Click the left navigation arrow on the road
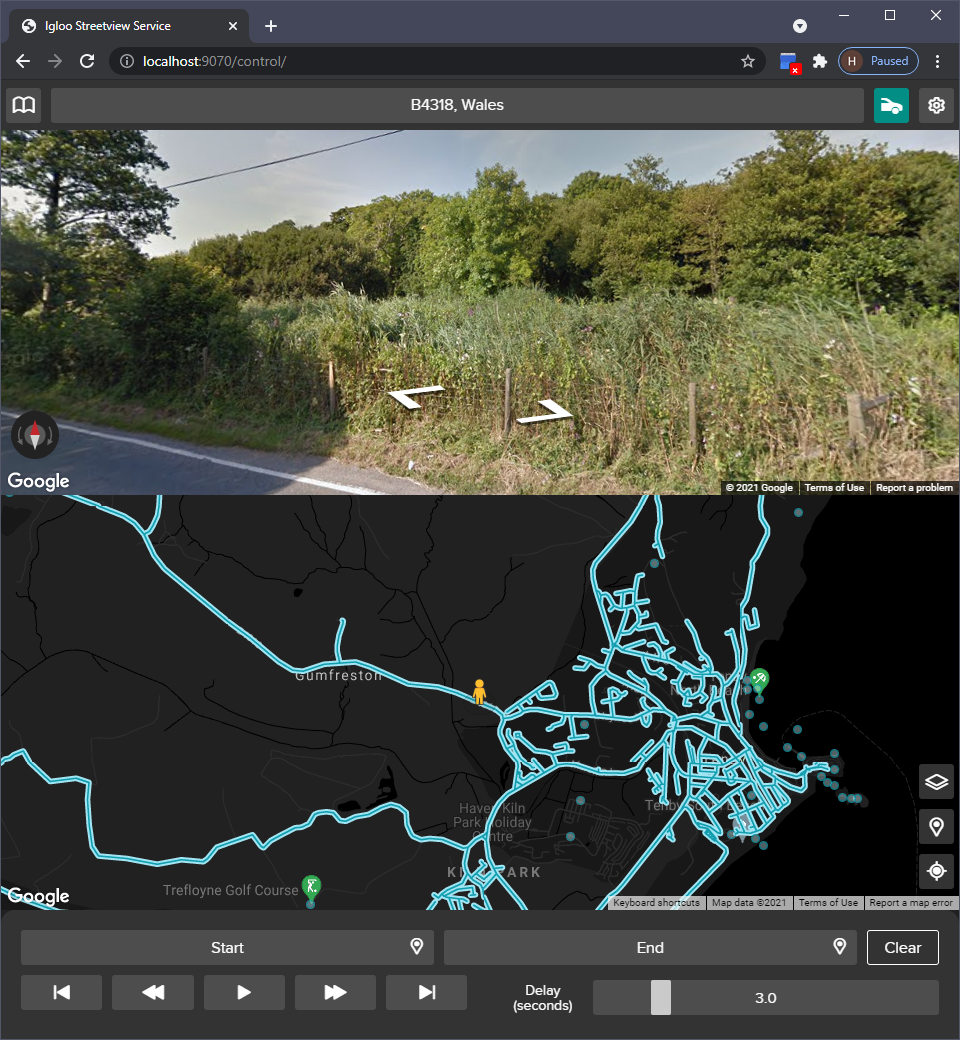This screenshot has width=960, height=1040. (x=416, y=398)
